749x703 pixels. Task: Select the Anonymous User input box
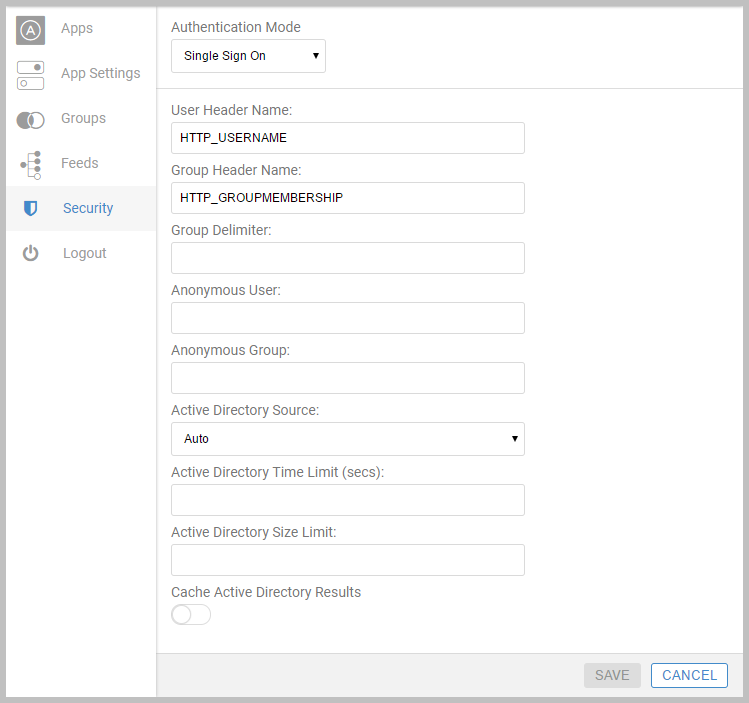[348, 318]
